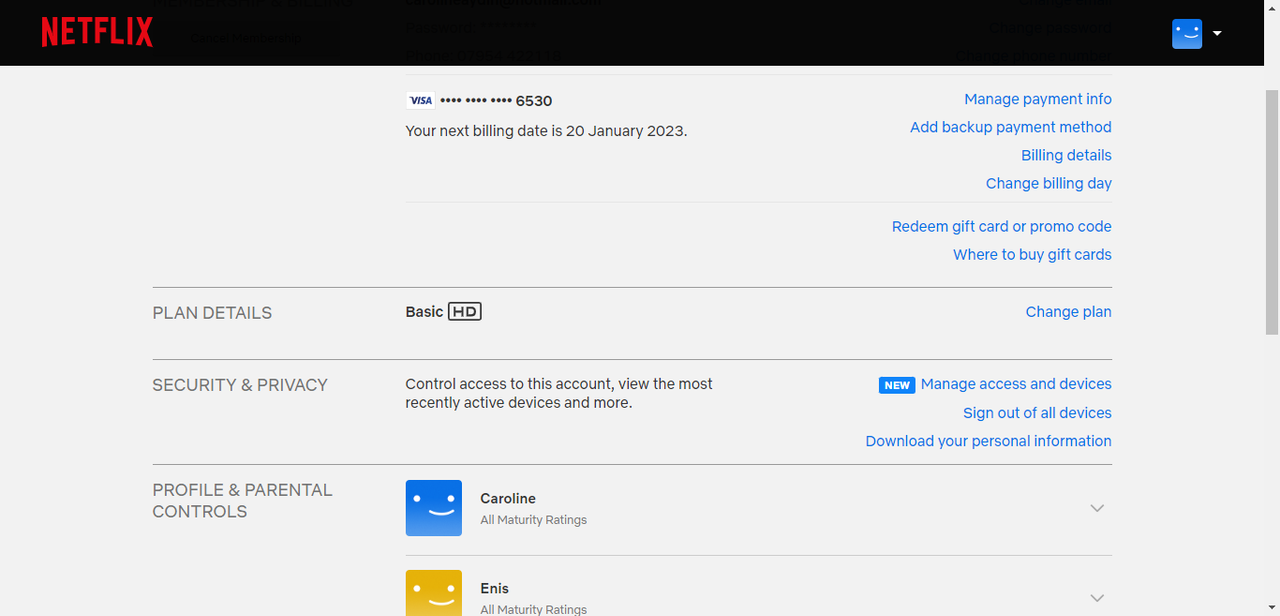The height and width of the screenshot is (616, 1280).
Task: Click the card number ending 6530
Action: tap(496, 101)
